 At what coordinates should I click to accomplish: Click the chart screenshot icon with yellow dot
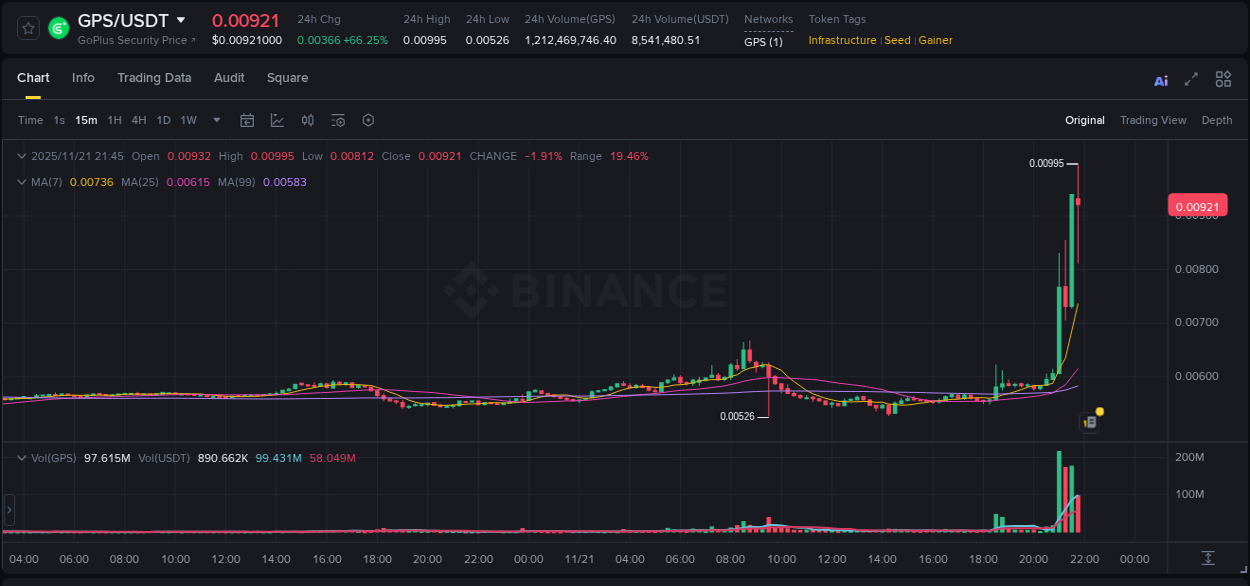(1089, 422)
